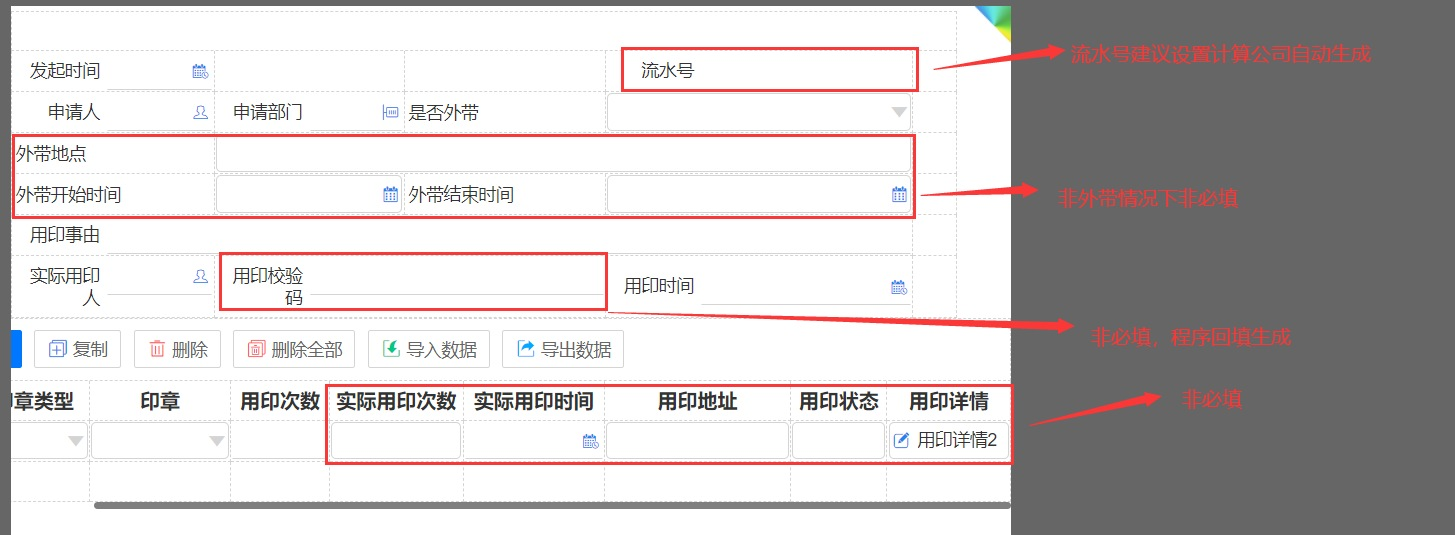
Task: Click the person icon in 实际用印人 field
Action: [200, 276]
